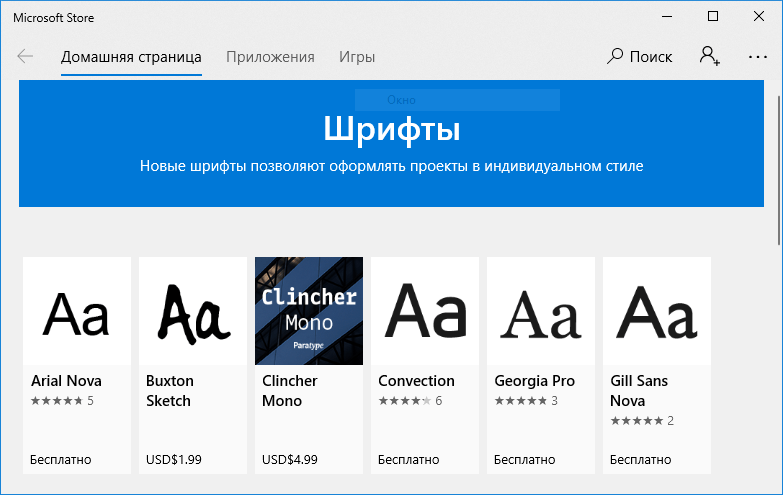Click Бесплатно under Georgia Pro
This screenshot has width=783, height=495.
[x=524, y=460]
